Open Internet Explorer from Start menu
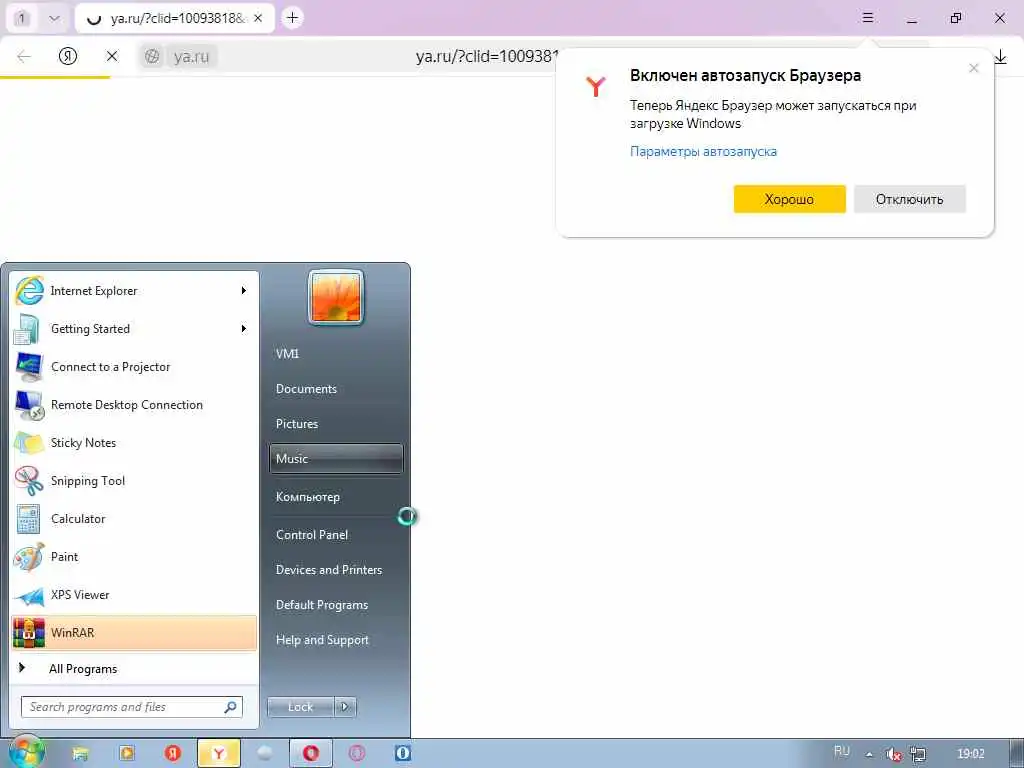 134,291
